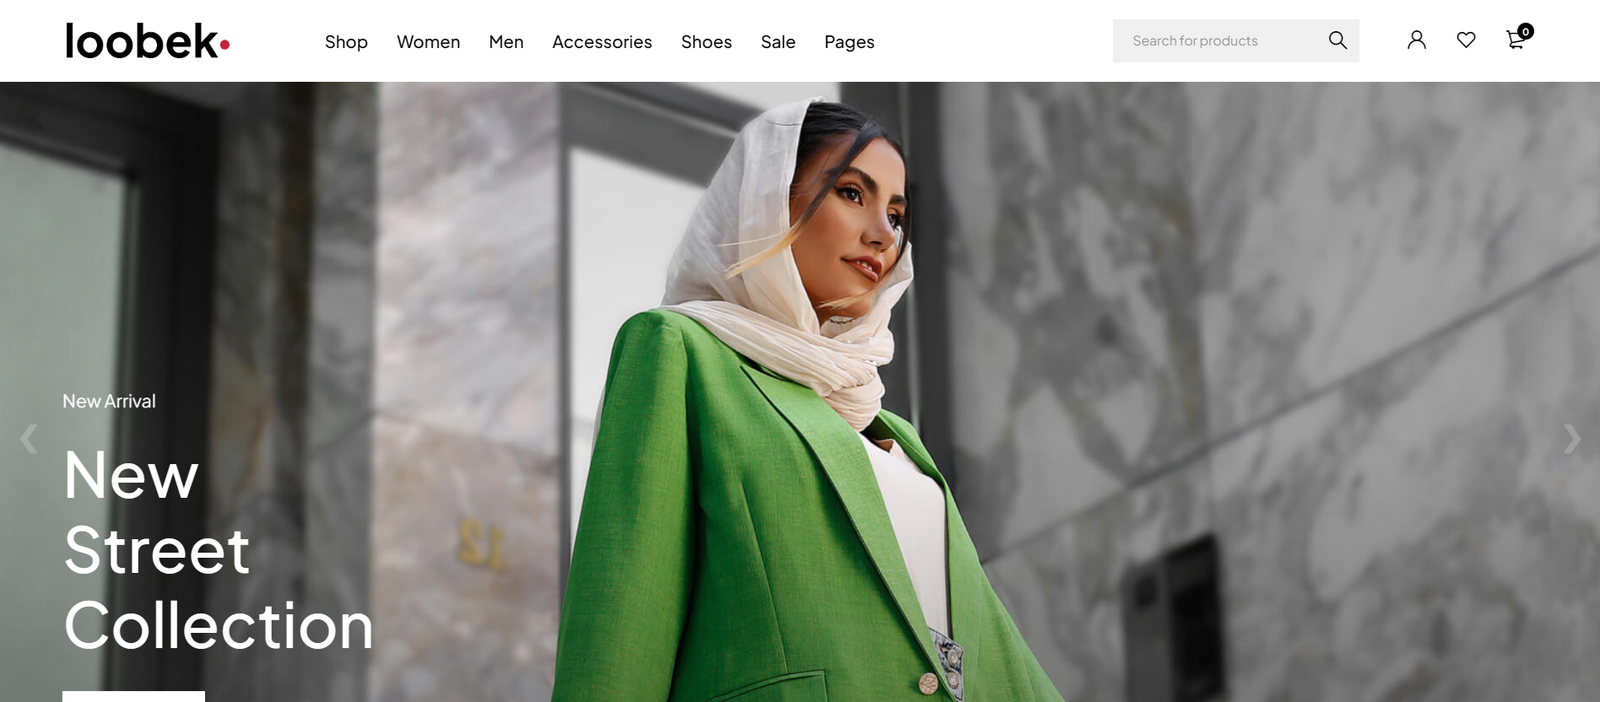
Task: Open the wishlist heart icon
Action: pos(1465,40)
